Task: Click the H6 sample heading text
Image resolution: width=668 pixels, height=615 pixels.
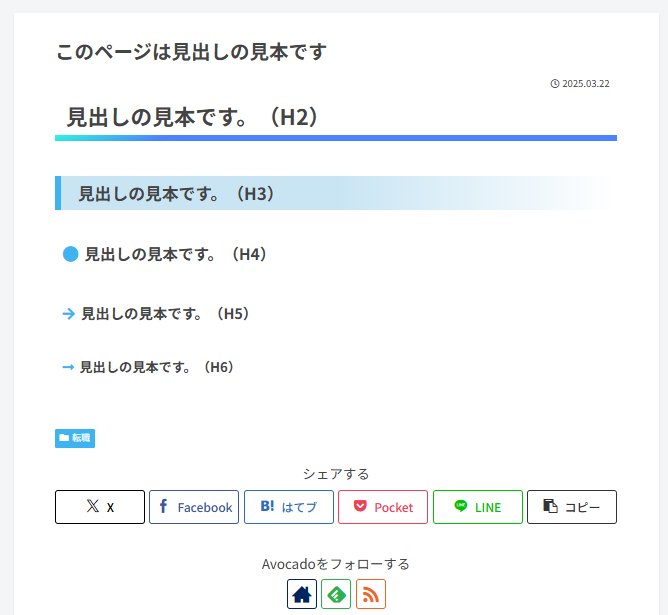Action: pyautogui.click(x=157, y=367)
